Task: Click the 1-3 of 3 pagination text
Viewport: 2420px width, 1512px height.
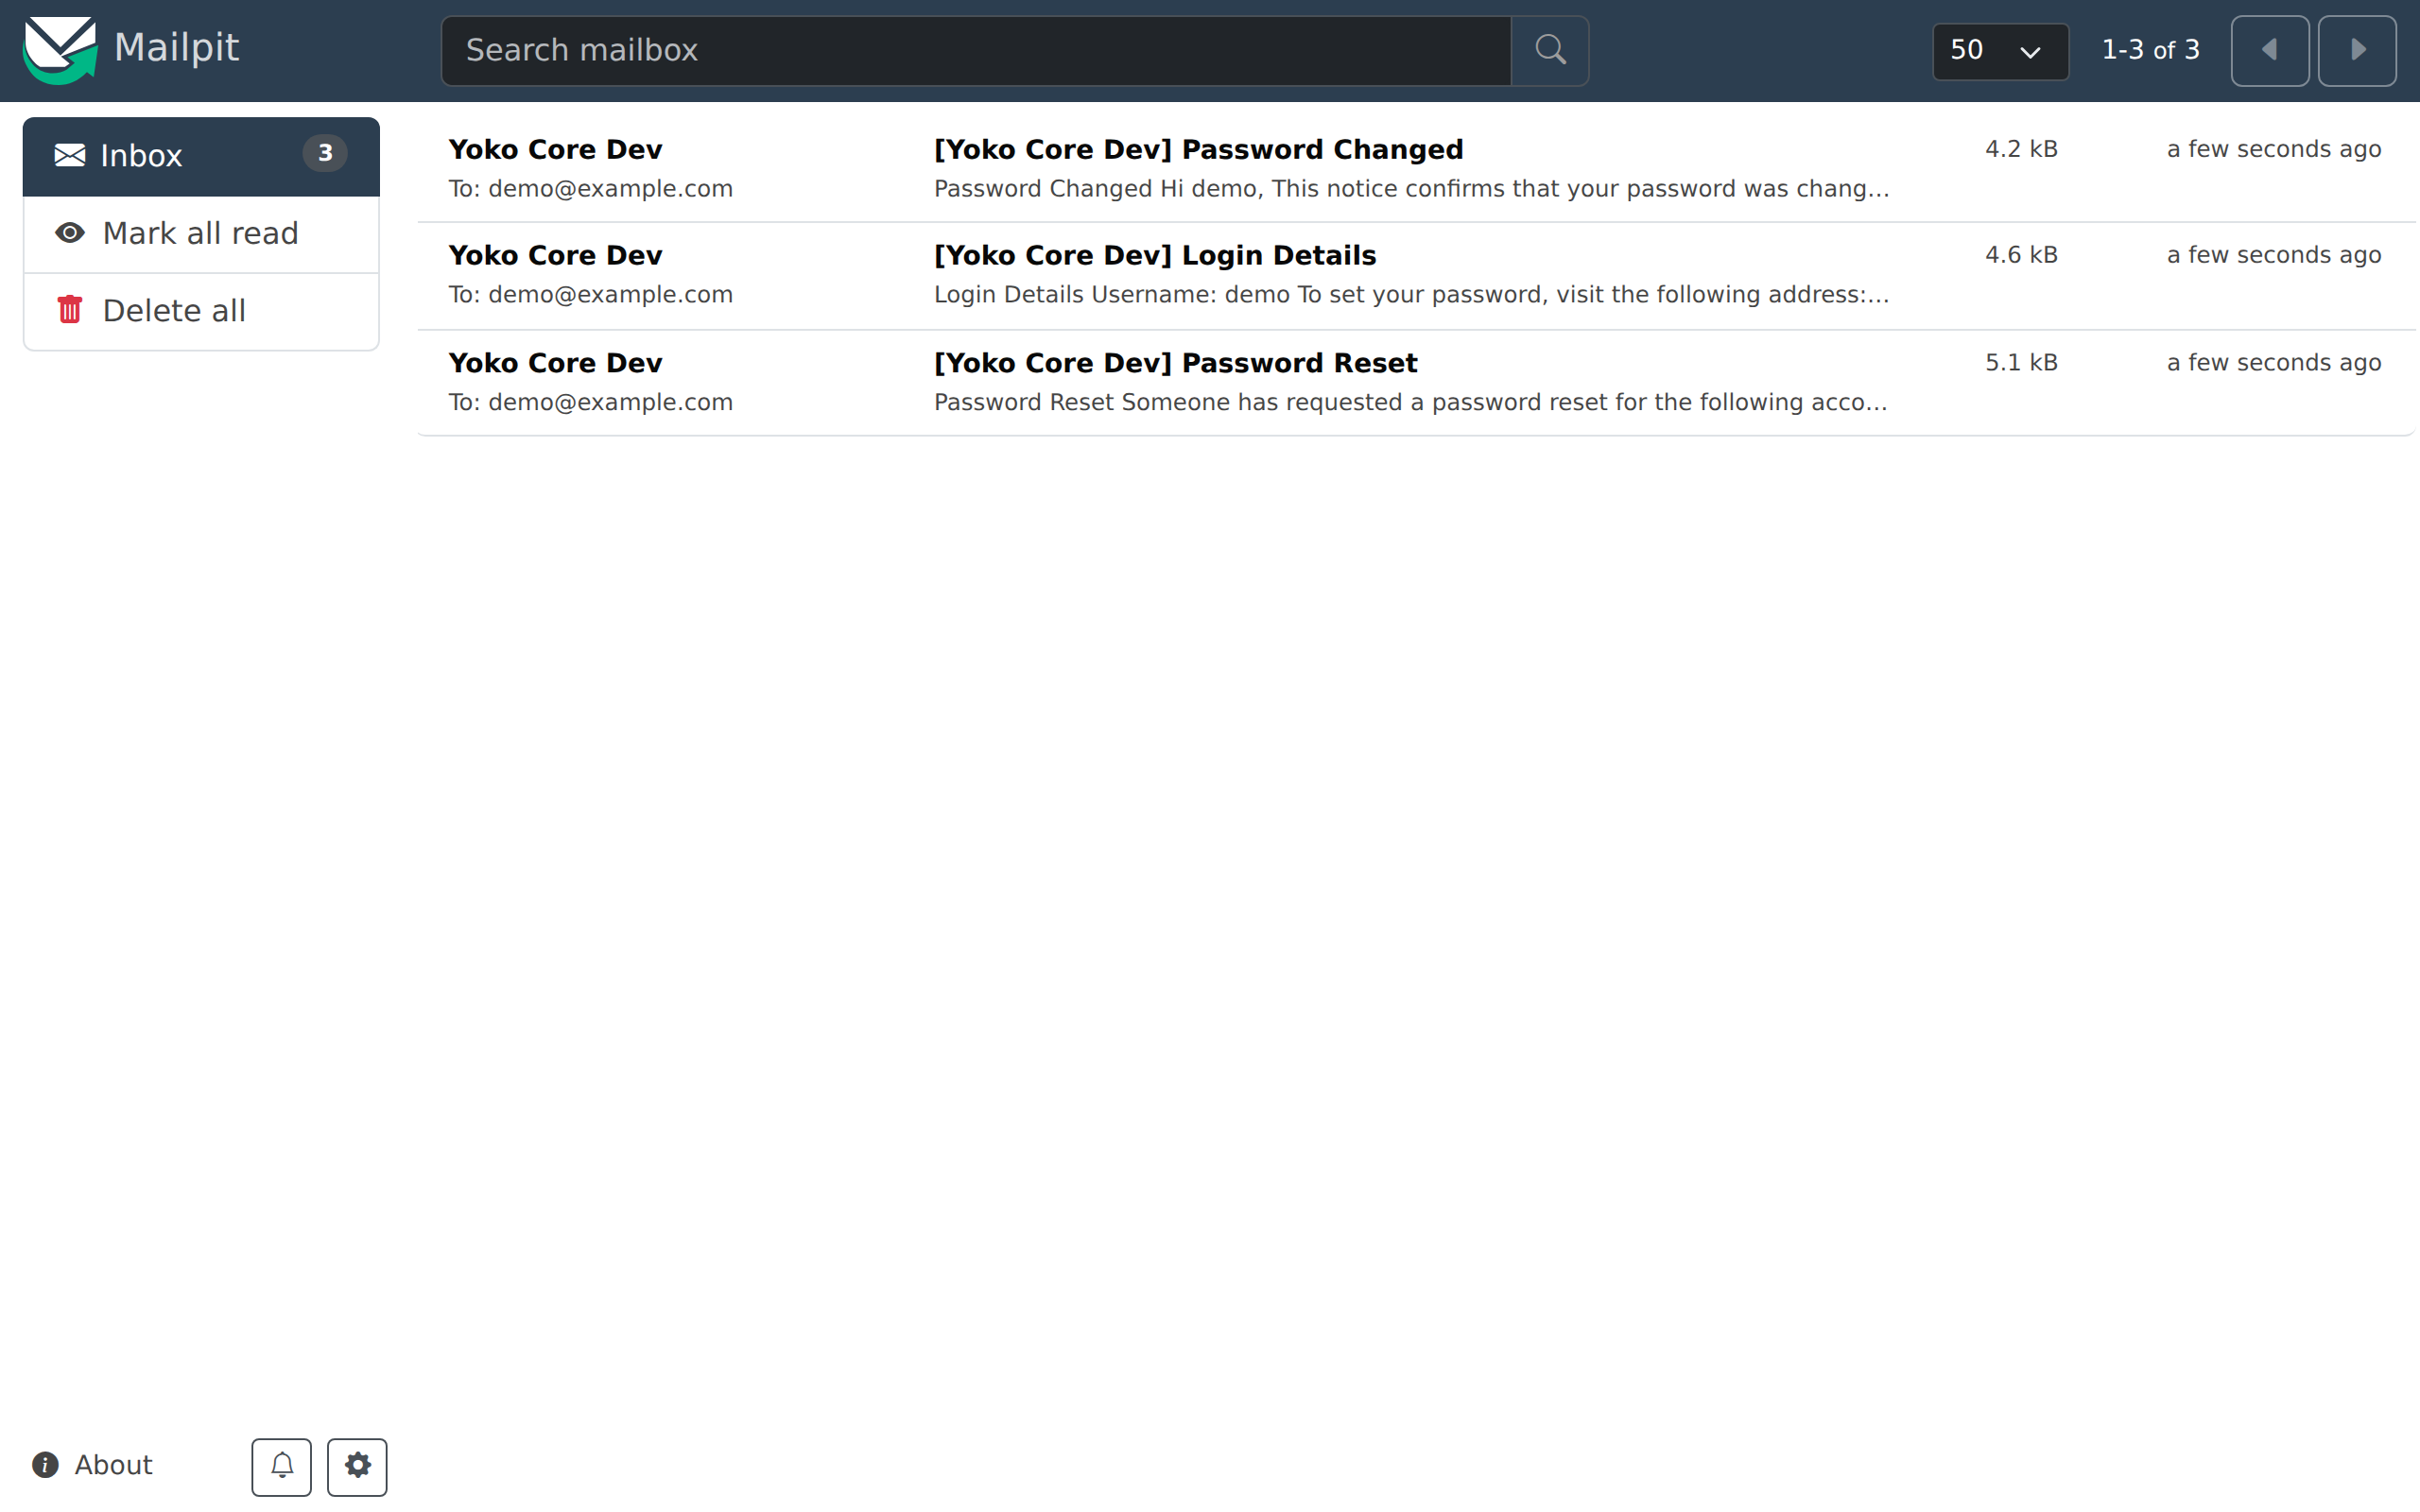Action: [x=2150, y=50]
